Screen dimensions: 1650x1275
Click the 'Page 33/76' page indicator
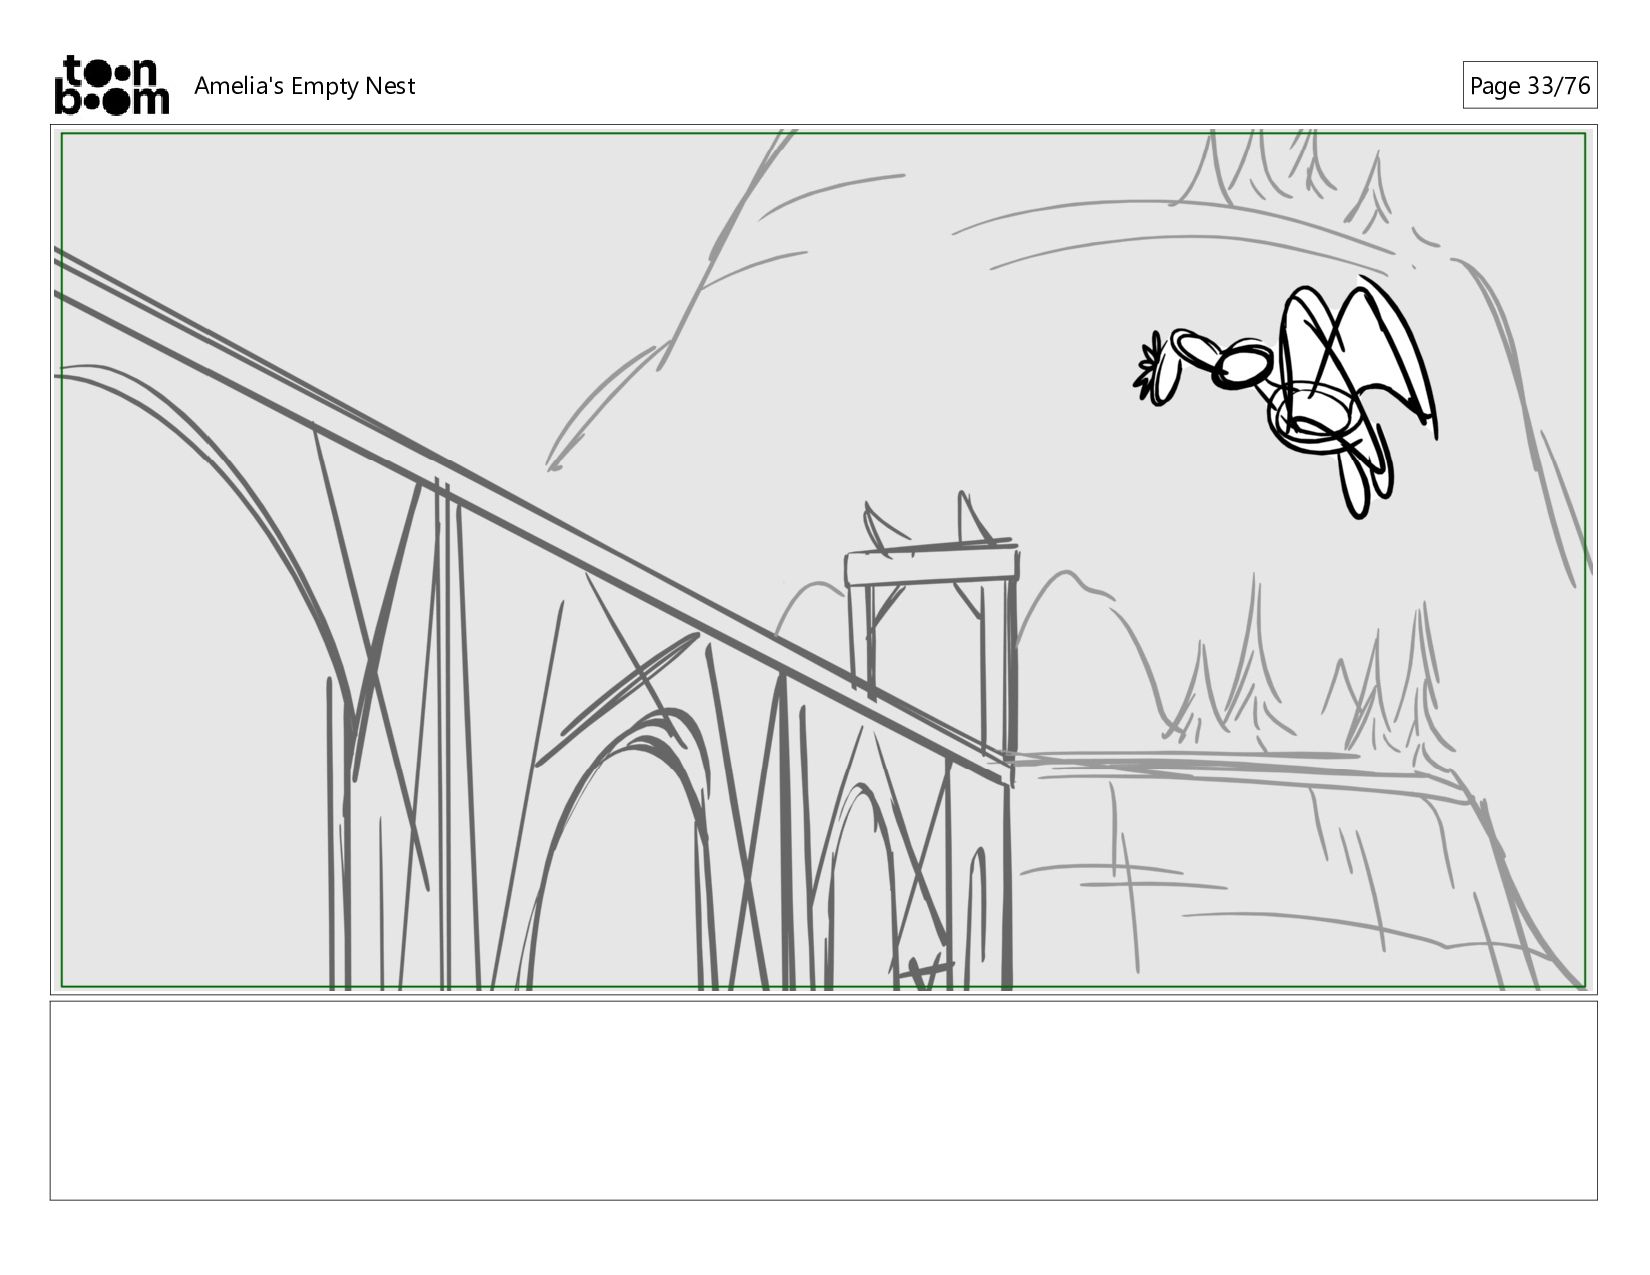[1529, 86]
